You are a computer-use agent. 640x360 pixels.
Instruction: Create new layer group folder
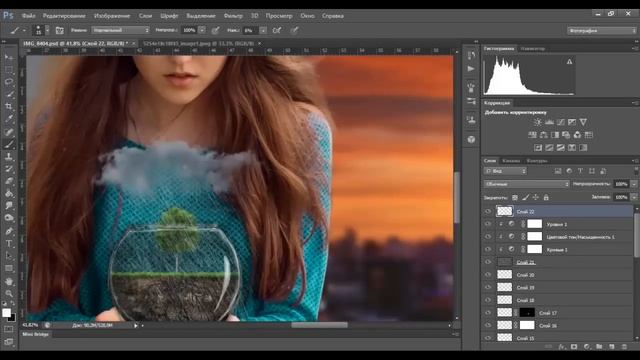pyautogui.click(x=599, y=347)
